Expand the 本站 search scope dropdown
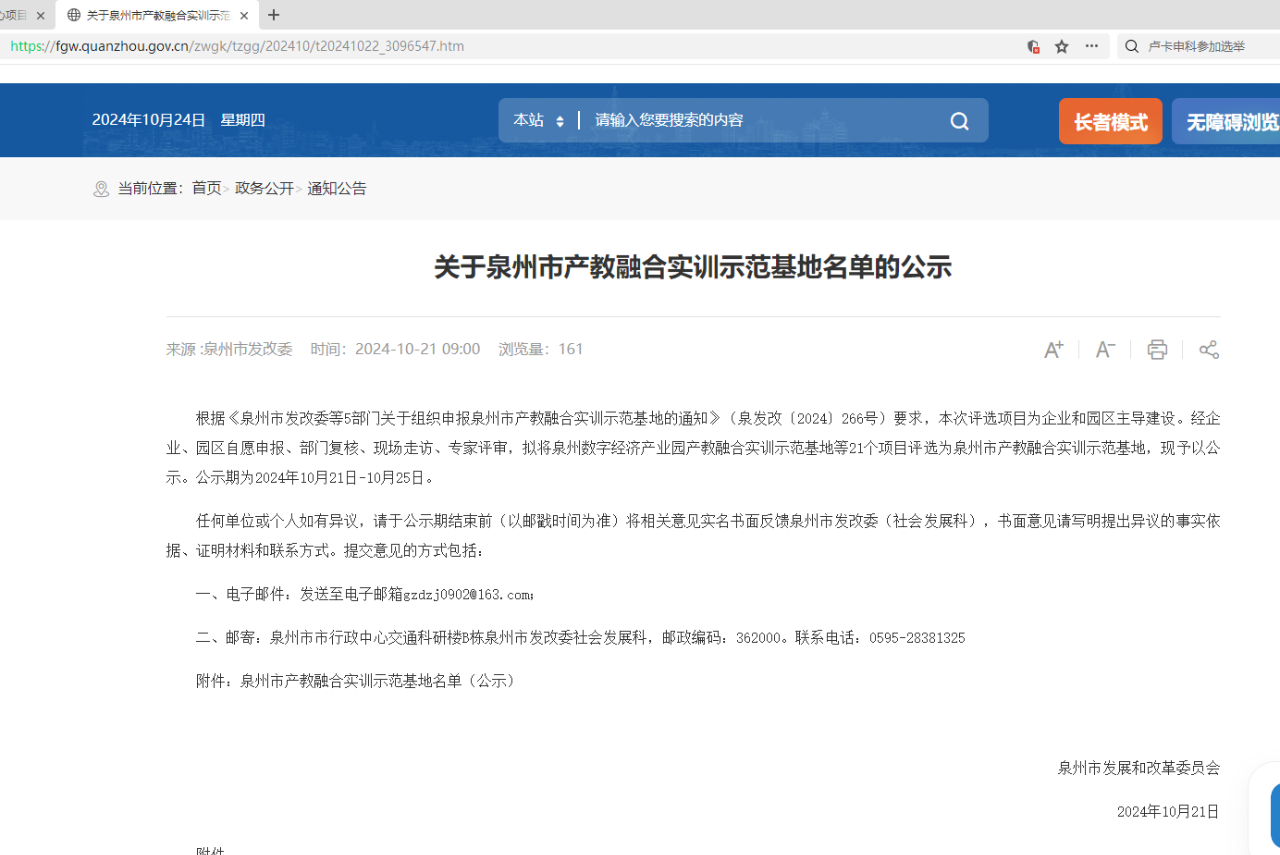 pyautogui.click(x=539, y=121)
